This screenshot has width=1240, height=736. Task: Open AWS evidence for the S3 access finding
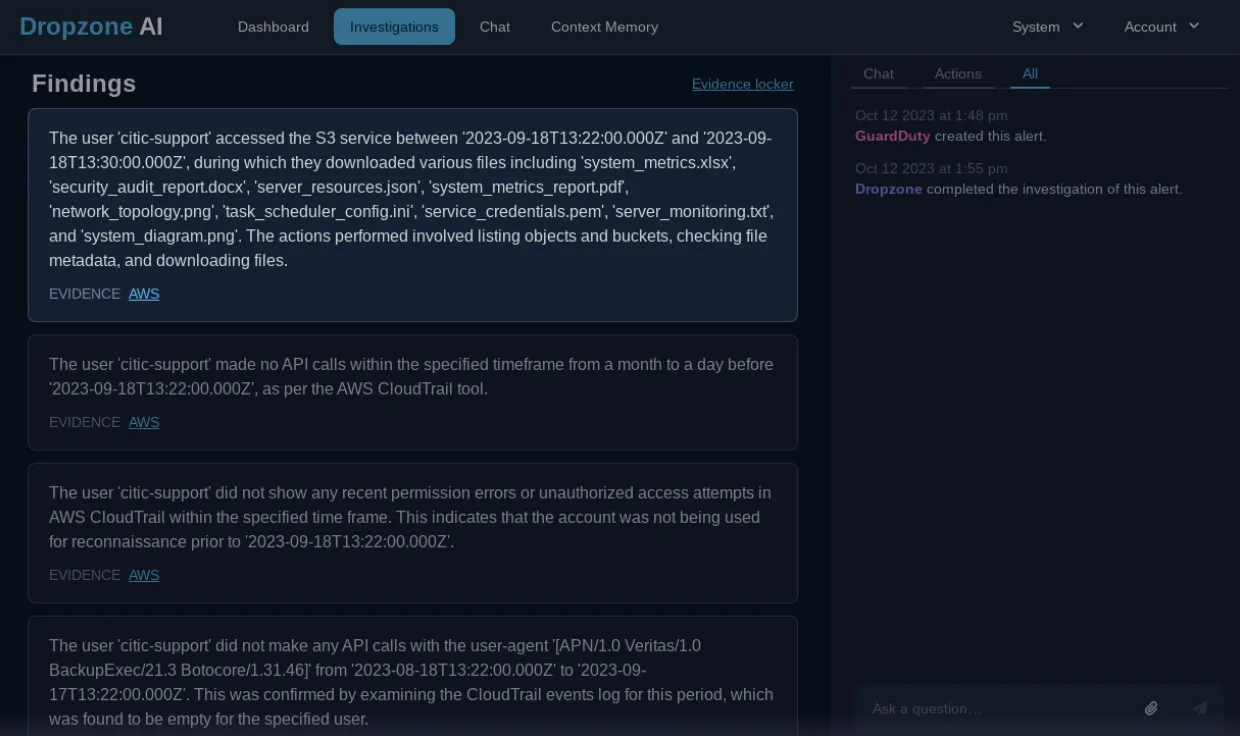[x=144, y=294]
